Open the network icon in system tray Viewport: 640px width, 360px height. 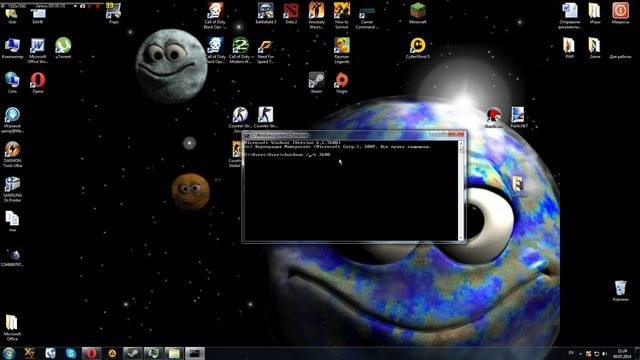coord(596,353)
